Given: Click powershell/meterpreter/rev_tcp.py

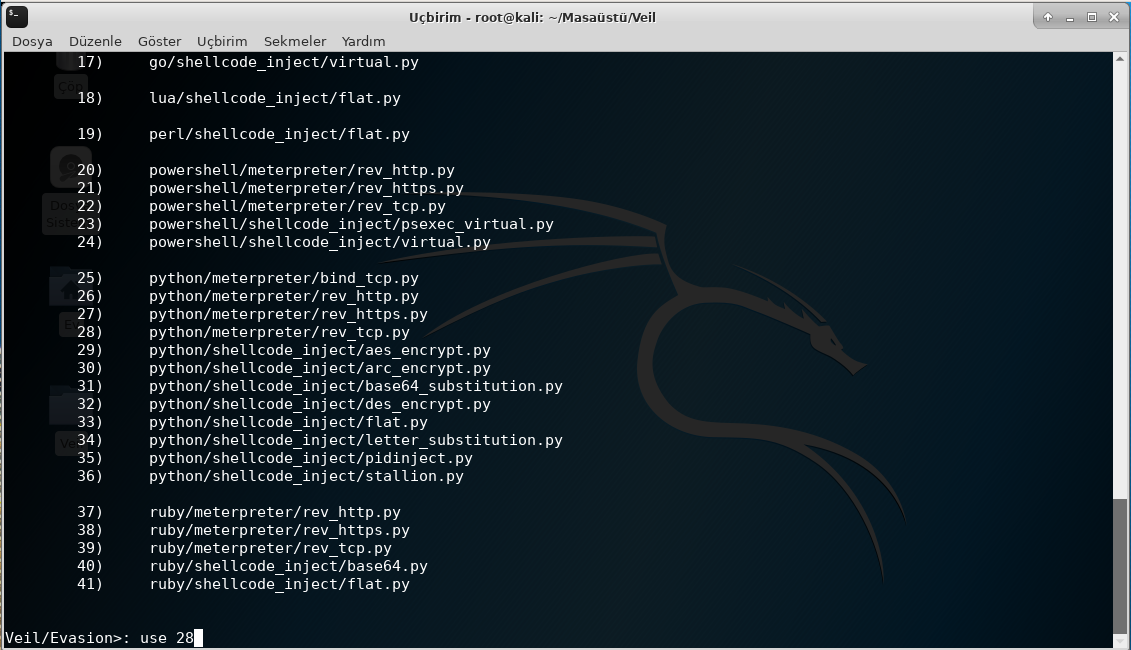Looking at the screenshot, I should tap(297, 206).
